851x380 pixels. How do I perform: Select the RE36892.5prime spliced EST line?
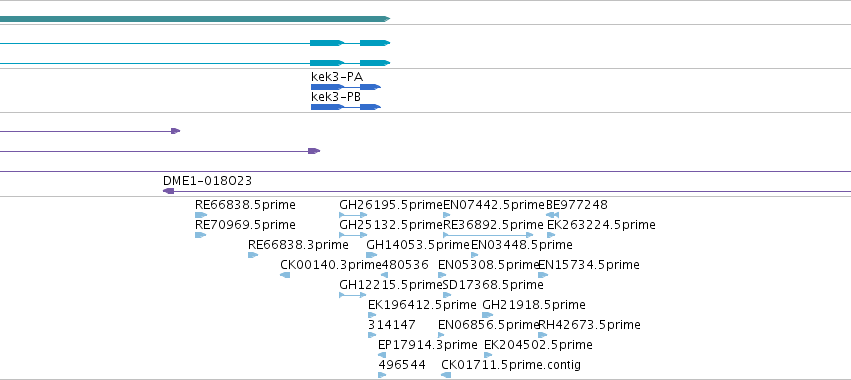488,235
